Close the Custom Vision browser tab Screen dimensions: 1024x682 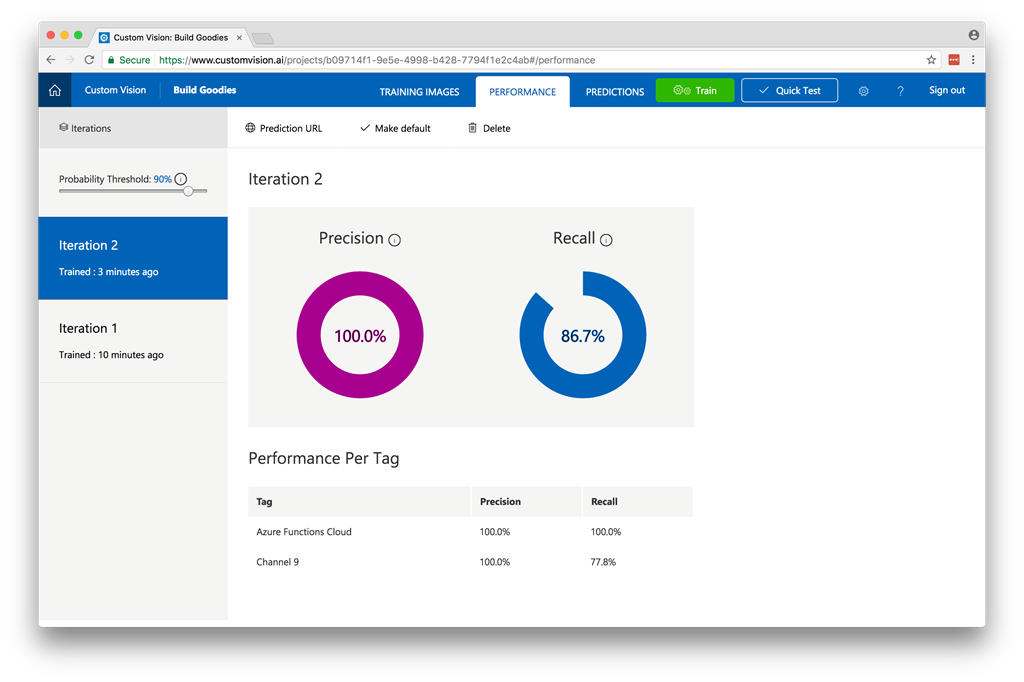pyautogui.click(x=239, y=38)
